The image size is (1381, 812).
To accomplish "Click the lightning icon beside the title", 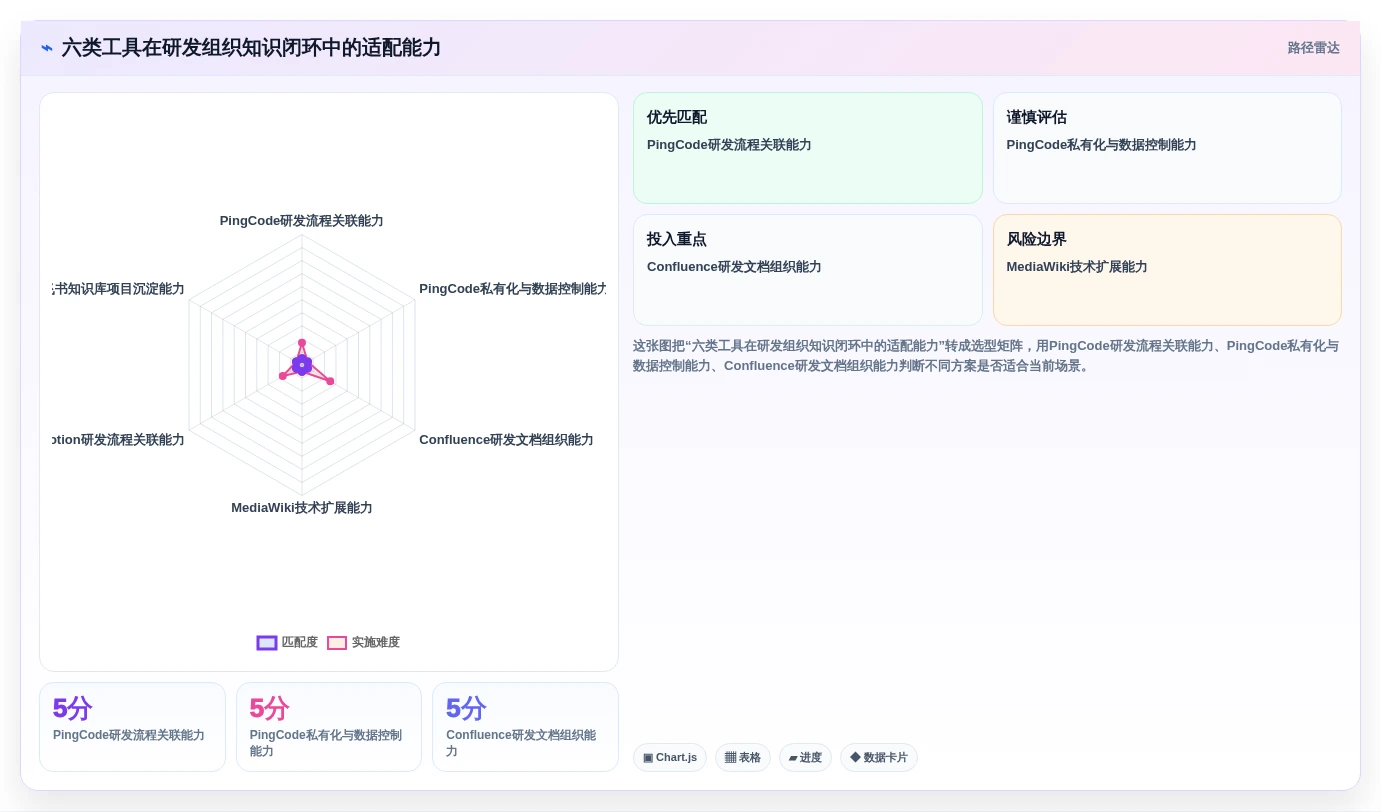I will (x=47, y=48).
